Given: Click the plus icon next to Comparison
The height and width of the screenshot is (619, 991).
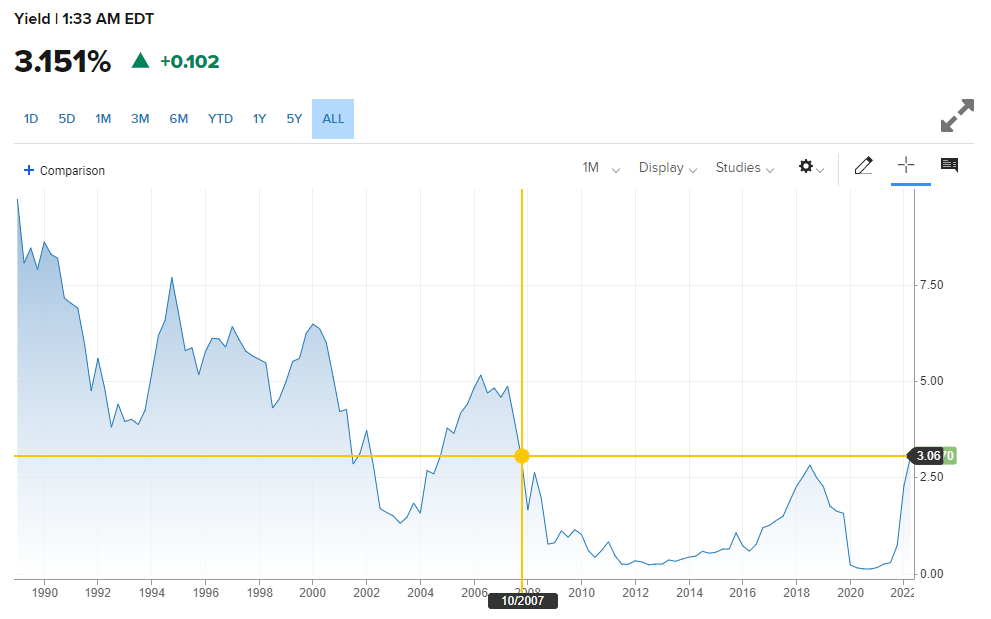Looking at the screenshot, I should coord(28,170).
